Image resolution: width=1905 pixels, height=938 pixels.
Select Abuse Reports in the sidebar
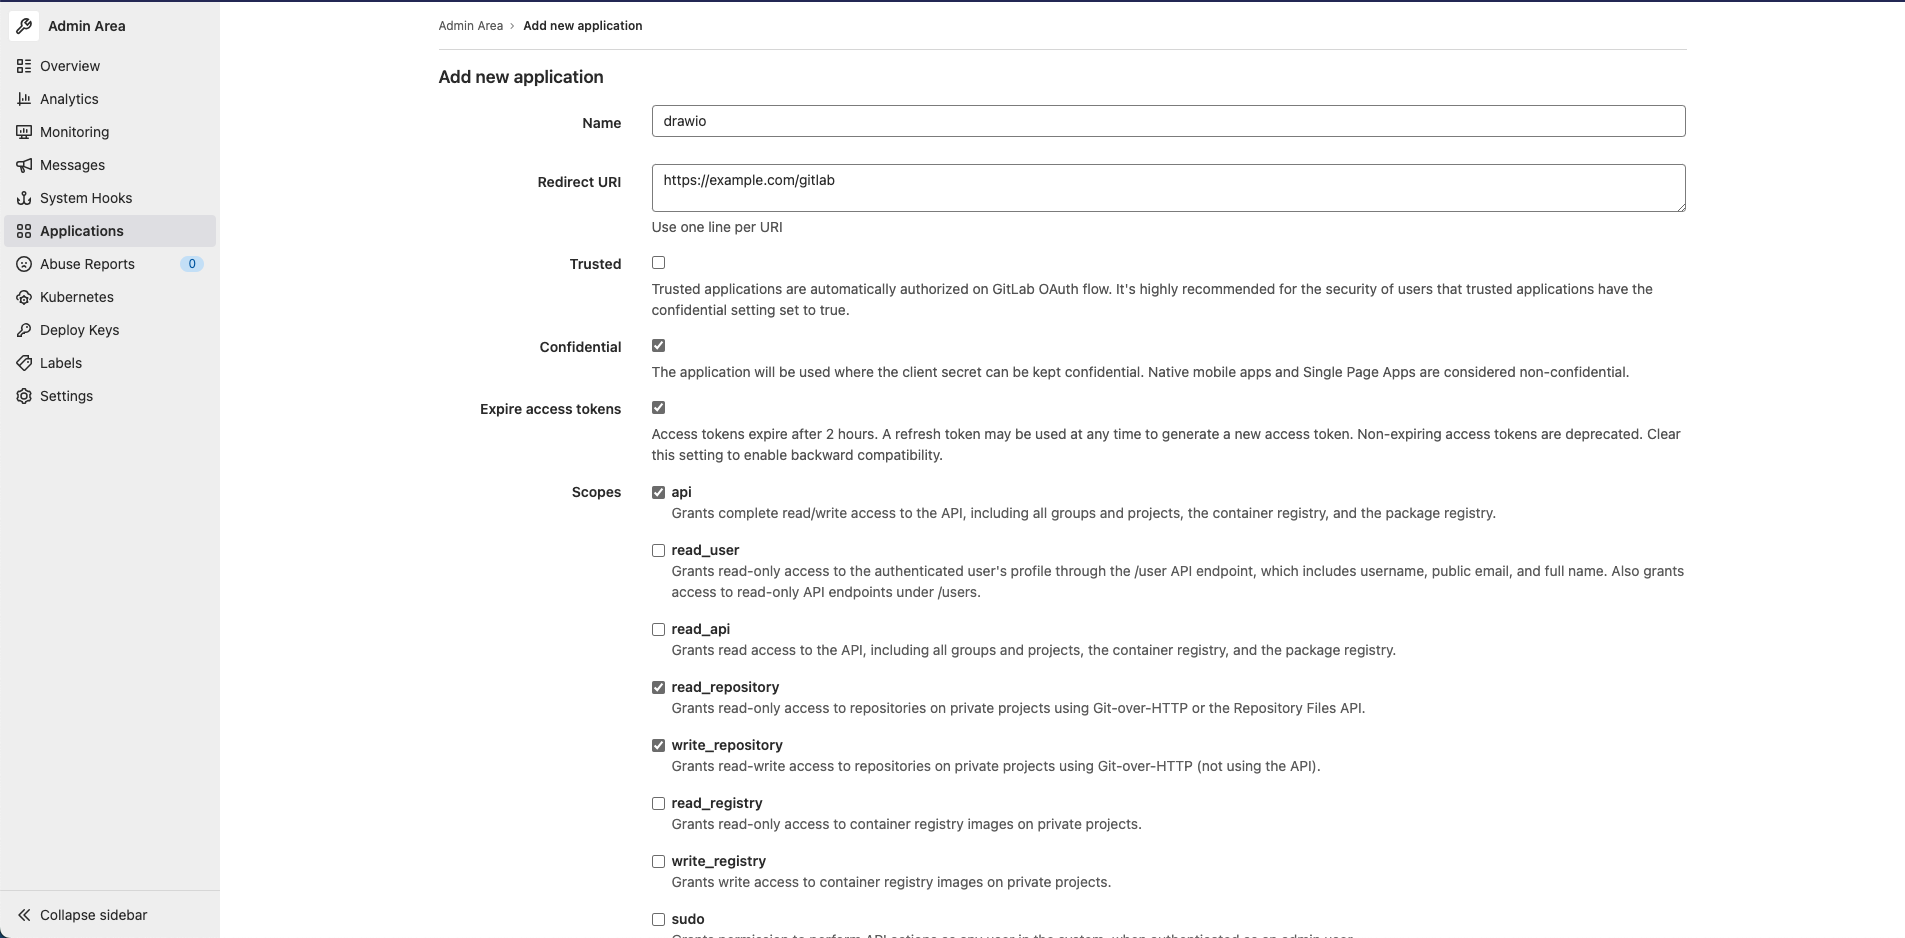click(x=87, y=264)
